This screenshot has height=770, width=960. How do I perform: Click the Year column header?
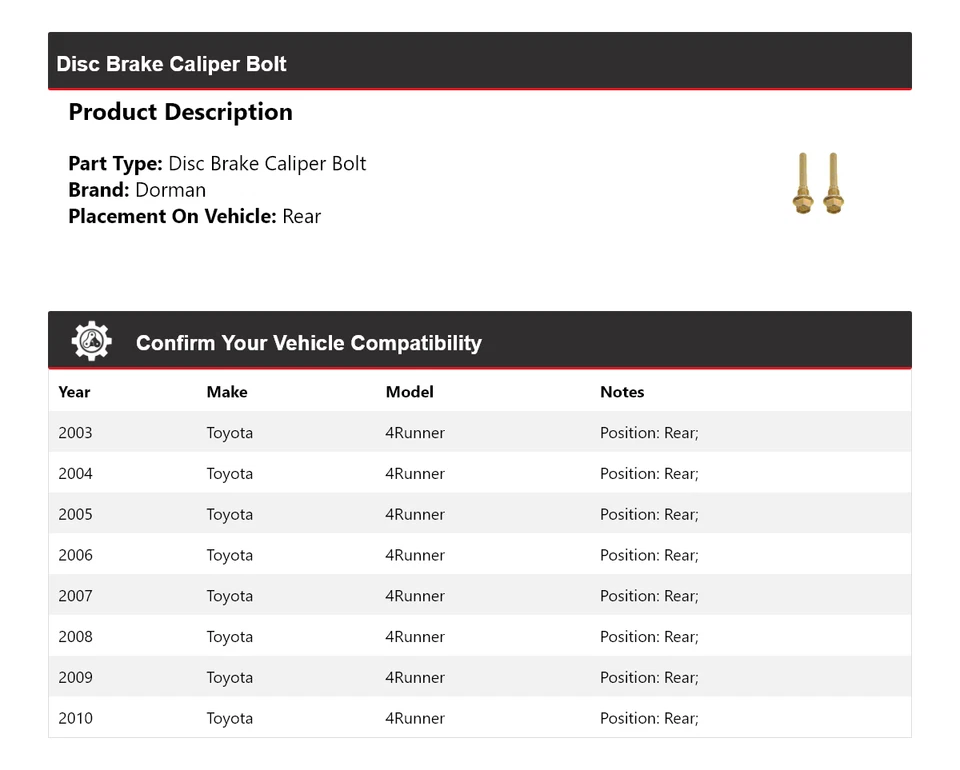pyautogui.click(x=74, y=392)
